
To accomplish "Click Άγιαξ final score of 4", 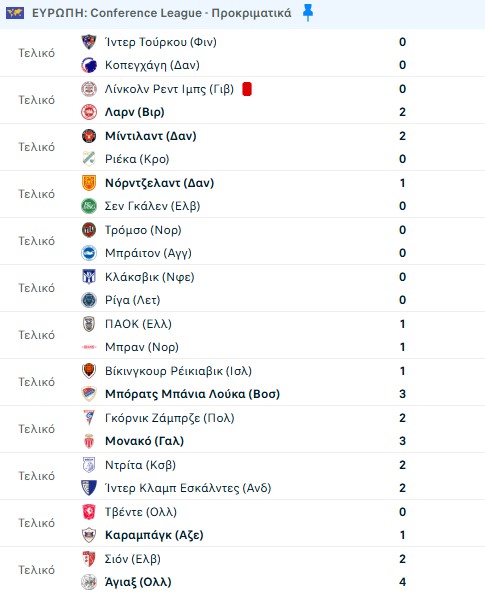I will pyautogui.click(x=403, y=582).
